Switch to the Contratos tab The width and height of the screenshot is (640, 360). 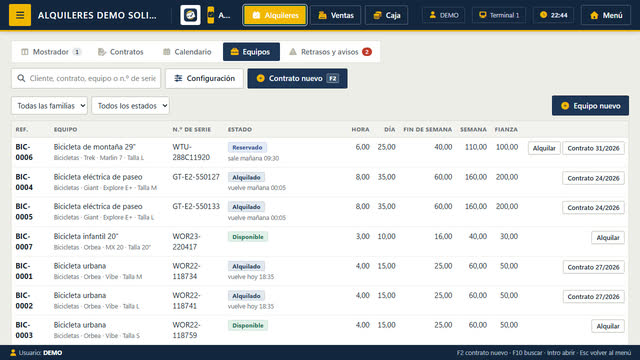(x=121, y=52)
